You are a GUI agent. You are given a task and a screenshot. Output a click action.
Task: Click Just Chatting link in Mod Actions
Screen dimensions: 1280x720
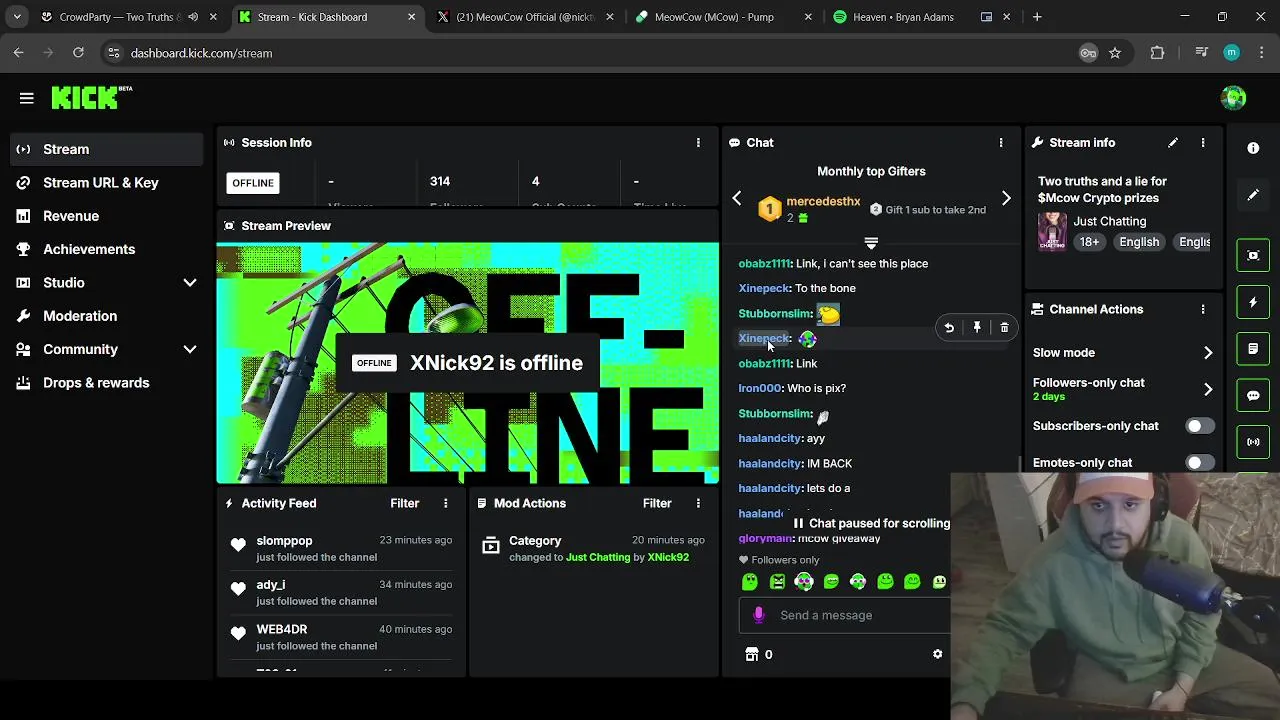pyautogui.click(x=598, y=557)
